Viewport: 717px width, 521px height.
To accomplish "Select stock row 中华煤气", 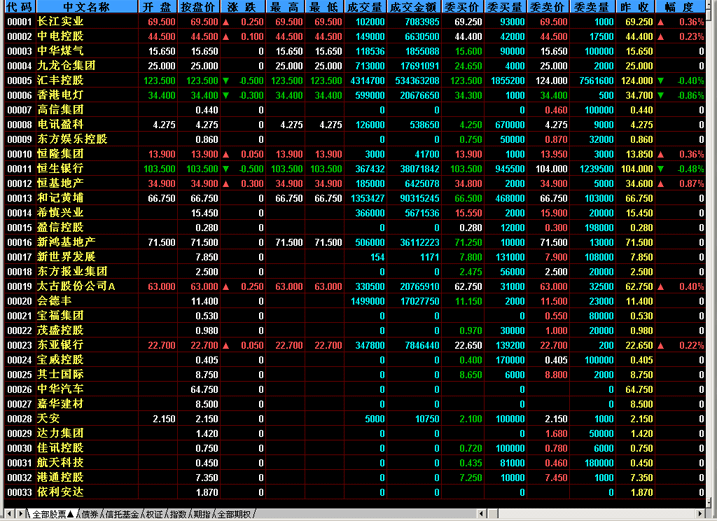I will 355,51.
